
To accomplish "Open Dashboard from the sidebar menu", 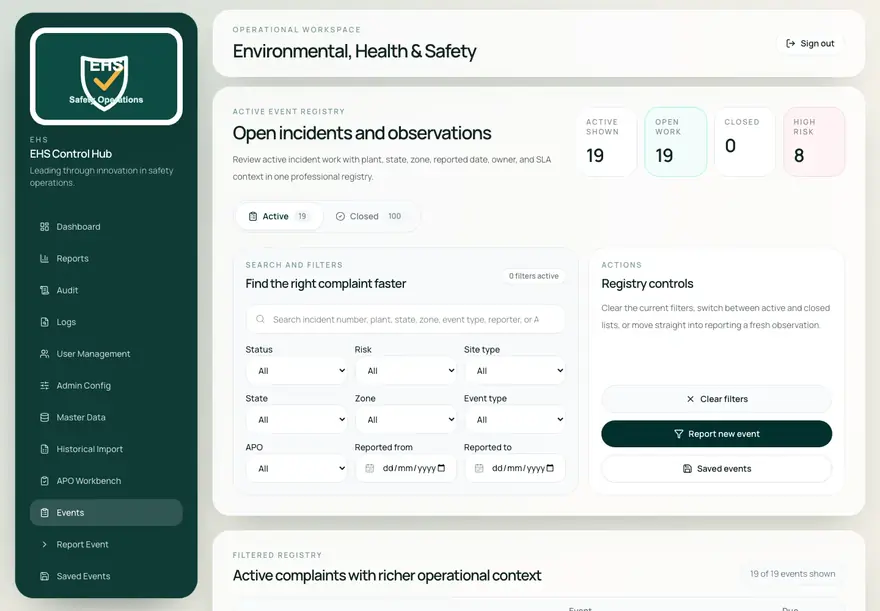I will 106,227.
